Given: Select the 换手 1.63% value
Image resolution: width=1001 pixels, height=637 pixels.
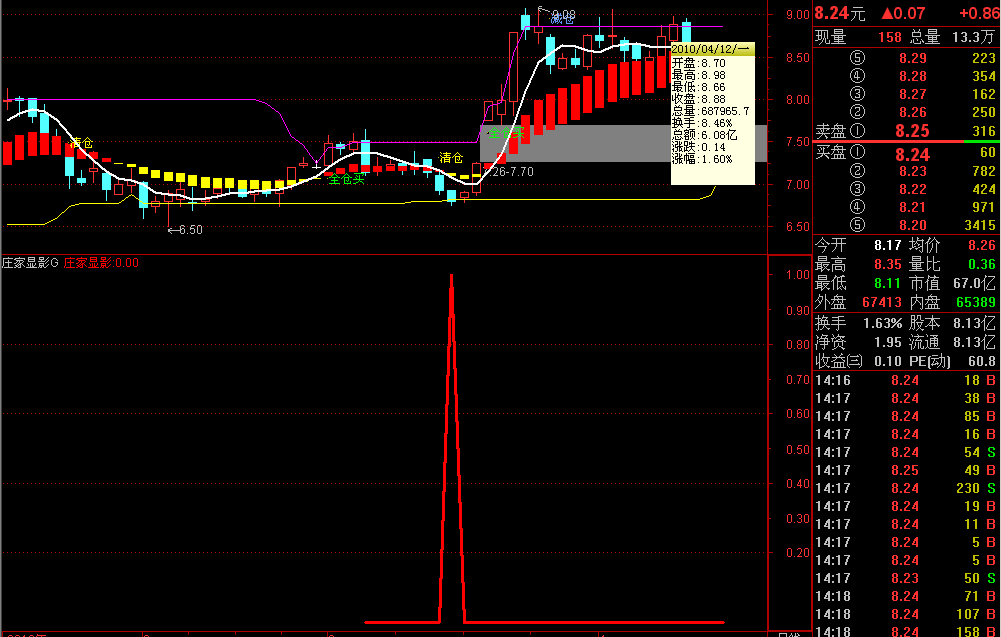Looking at the screenshot, I should pyautogui.click(x=882, y=323).
